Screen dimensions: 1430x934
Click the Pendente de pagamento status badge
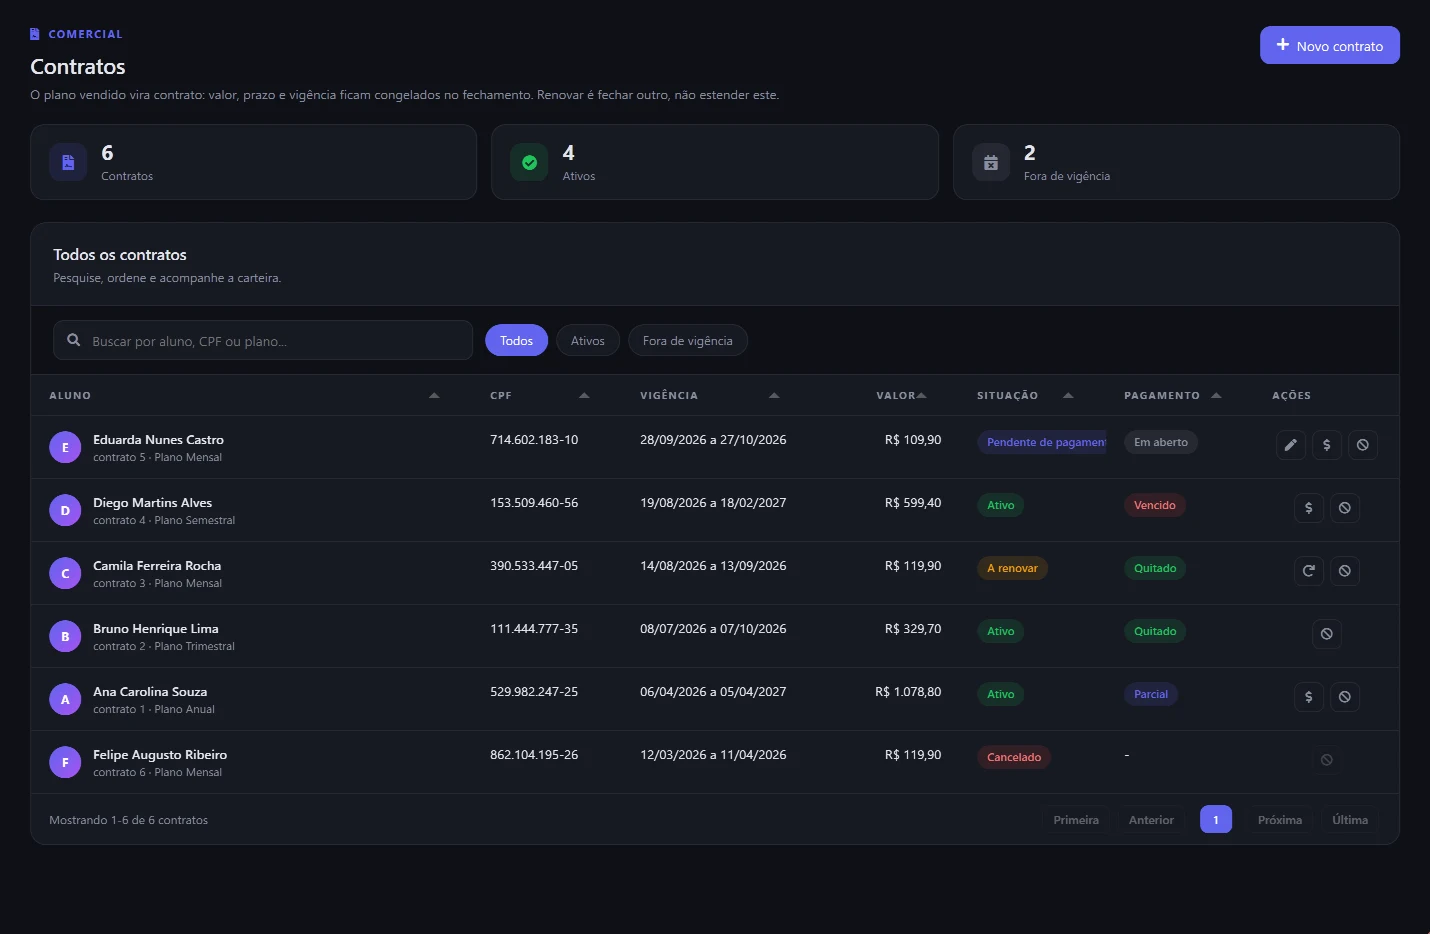(1042, 442)
